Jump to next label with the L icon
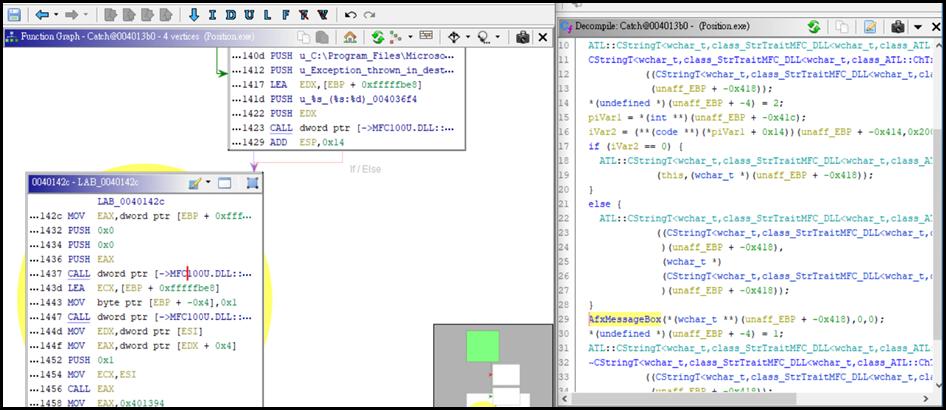946x410 pixels. (x=267, y=14)
